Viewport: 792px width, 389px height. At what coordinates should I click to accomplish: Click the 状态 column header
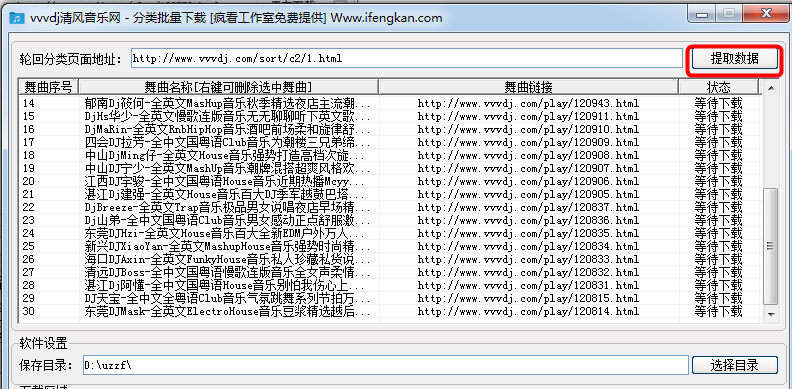tap(718, 87)
